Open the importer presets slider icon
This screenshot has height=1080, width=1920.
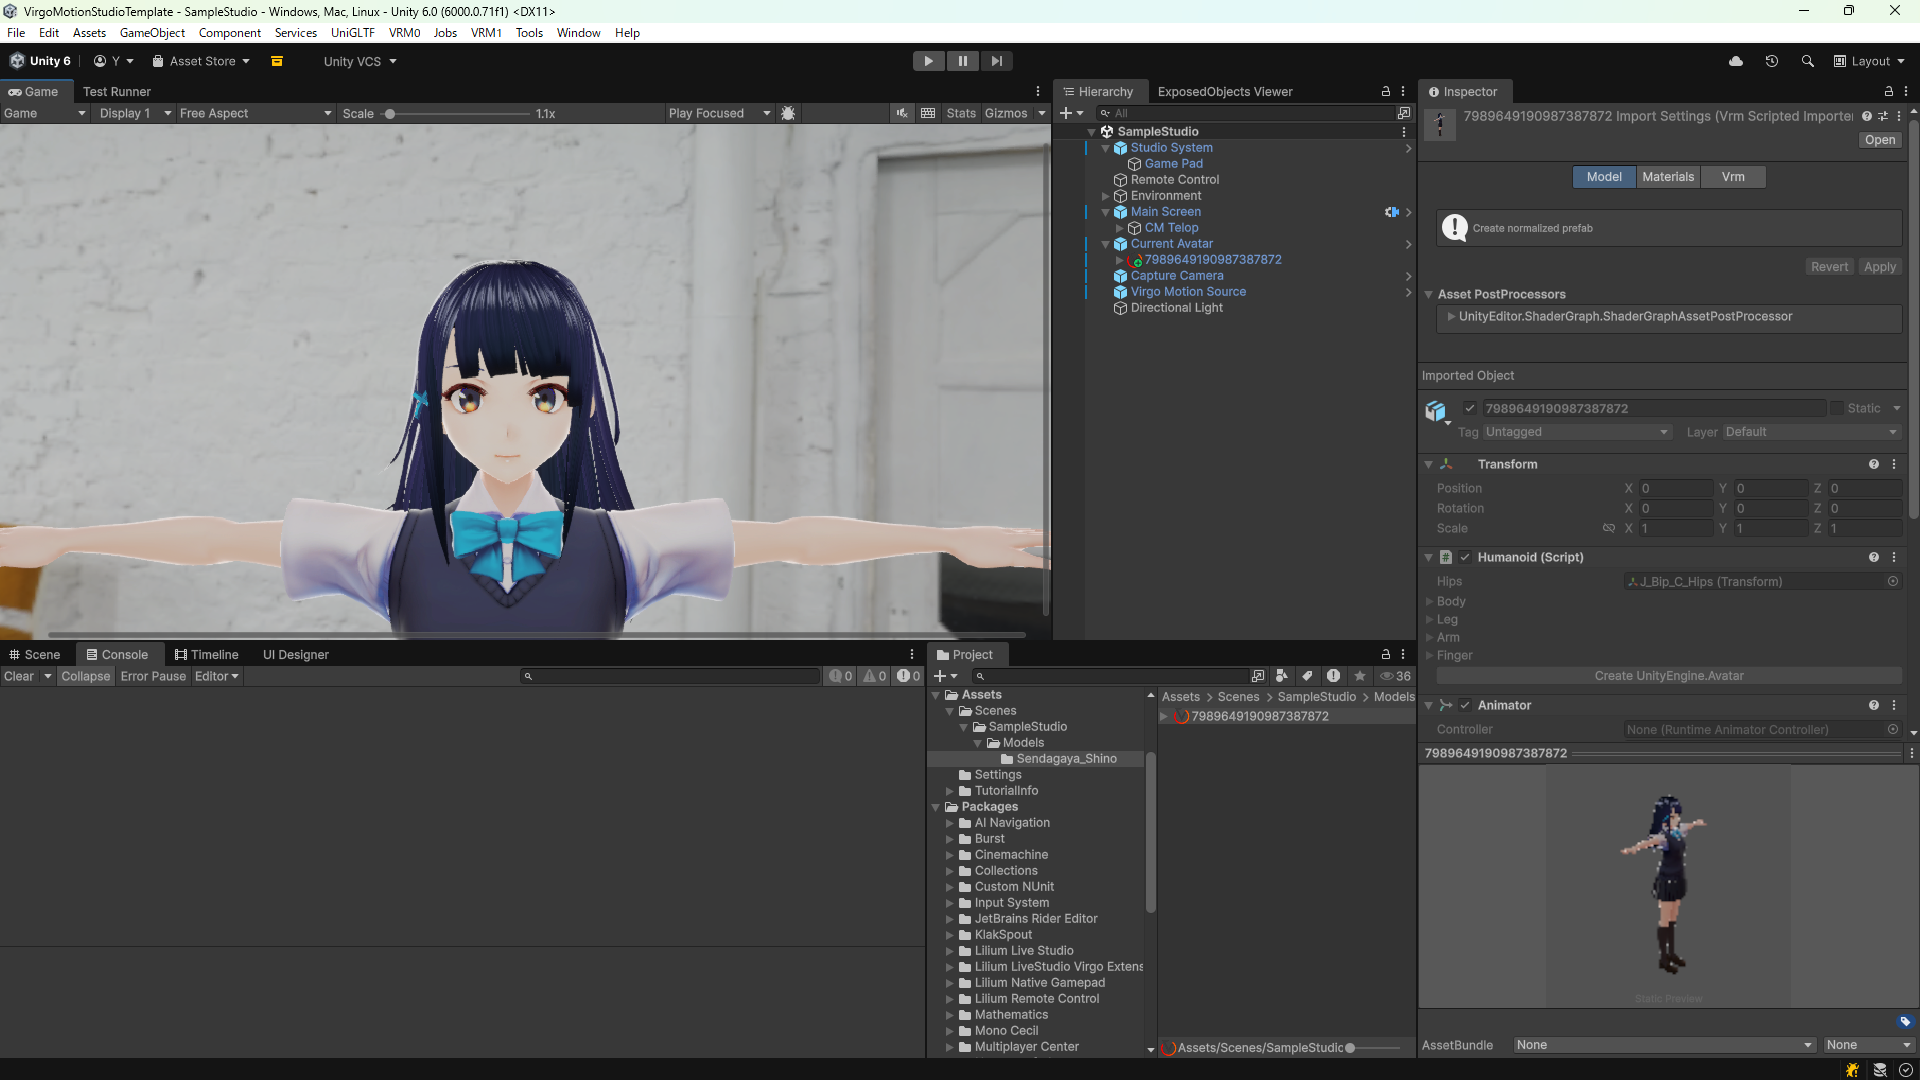click(1883, 116)
